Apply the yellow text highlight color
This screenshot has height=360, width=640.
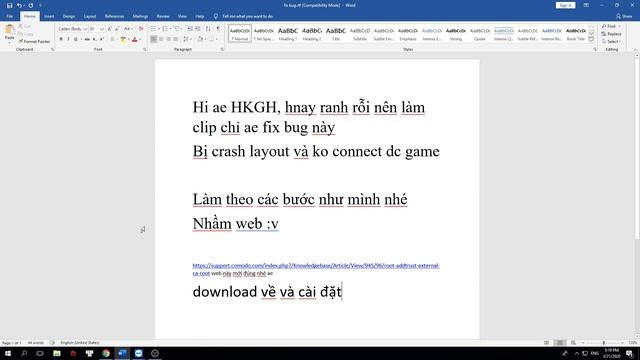point(123,39)
